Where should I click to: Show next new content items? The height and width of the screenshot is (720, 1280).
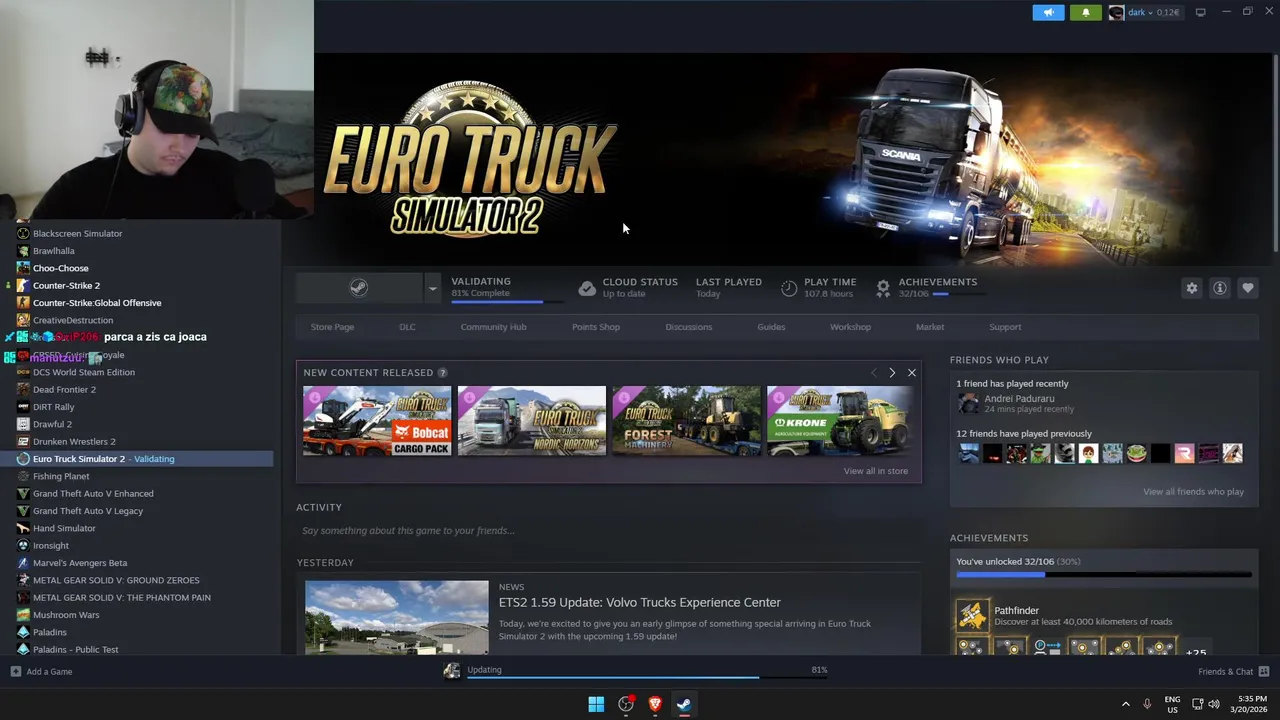(x=892, y=373)
